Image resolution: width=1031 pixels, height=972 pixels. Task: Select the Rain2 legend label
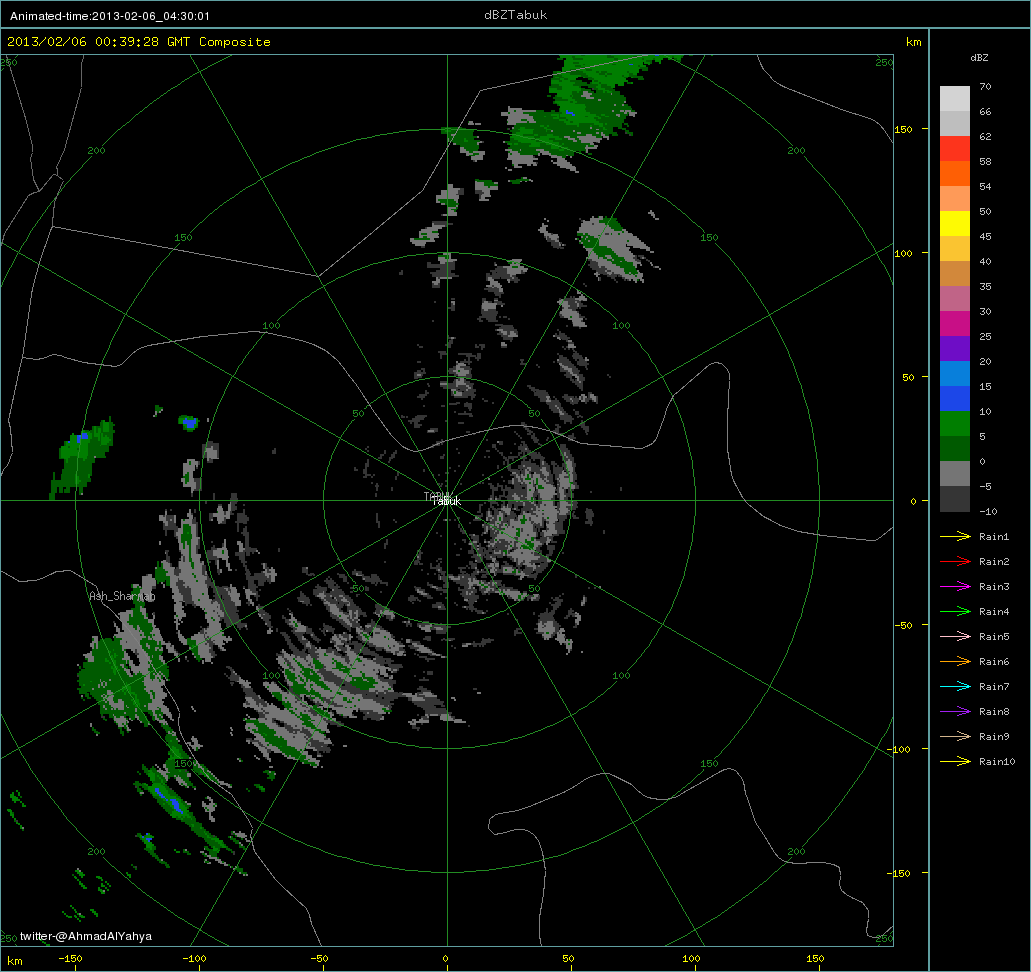[x=994, y=562]
